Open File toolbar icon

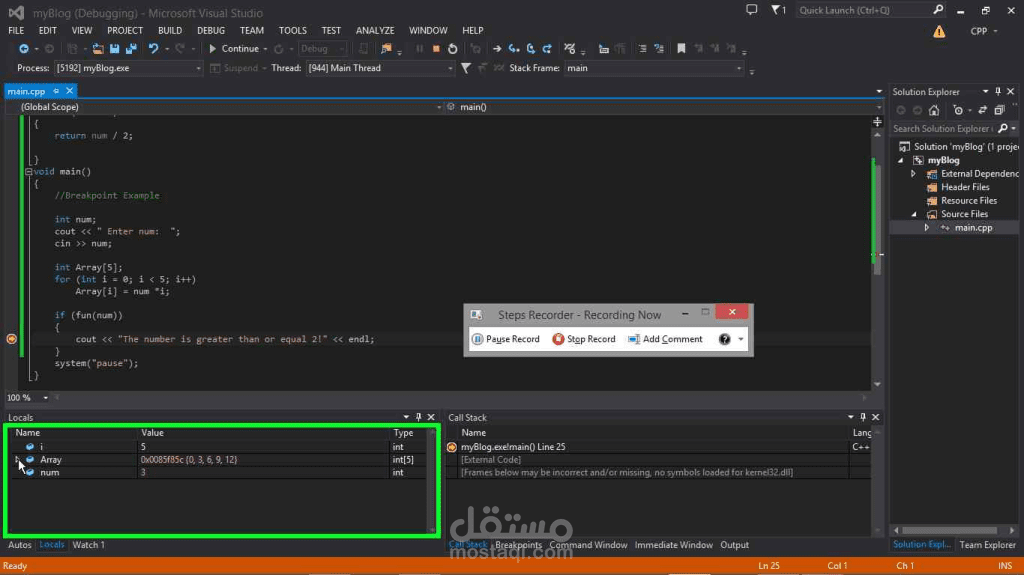(x=97, y=48)
